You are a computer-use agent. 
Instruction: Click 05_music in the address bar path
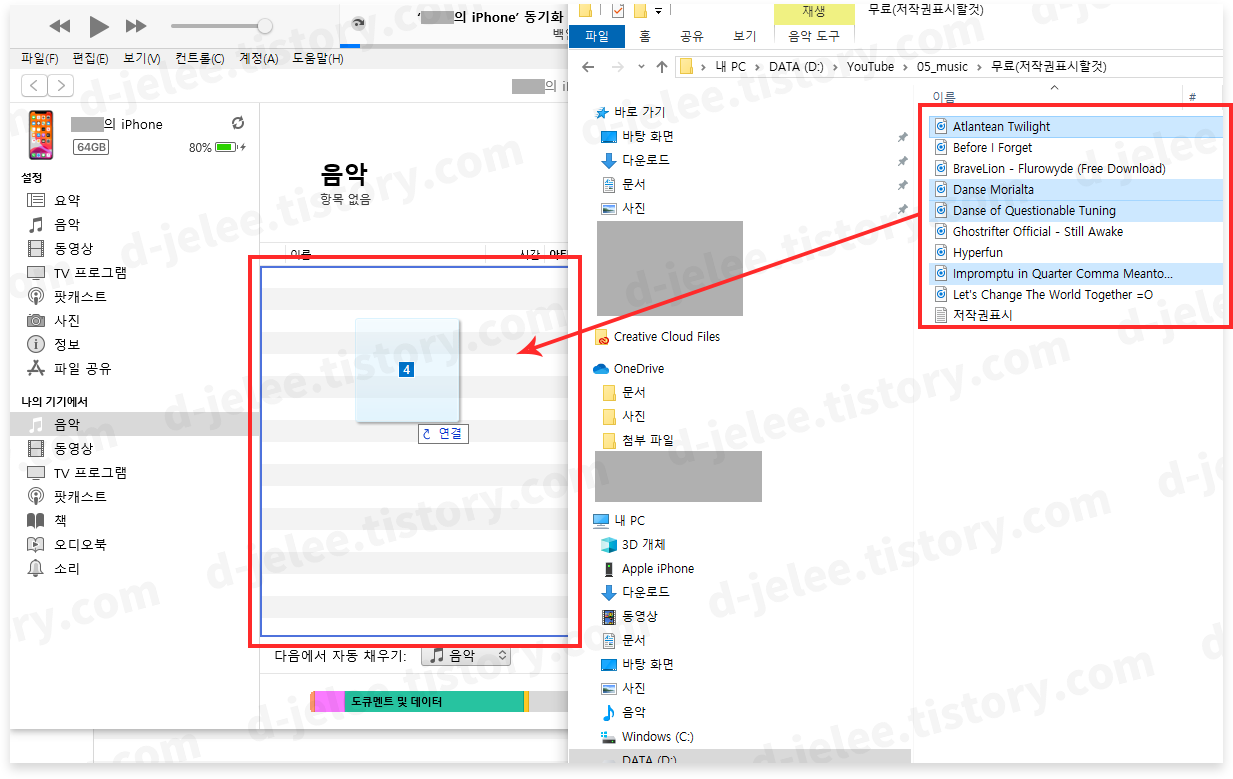[942, 67]
